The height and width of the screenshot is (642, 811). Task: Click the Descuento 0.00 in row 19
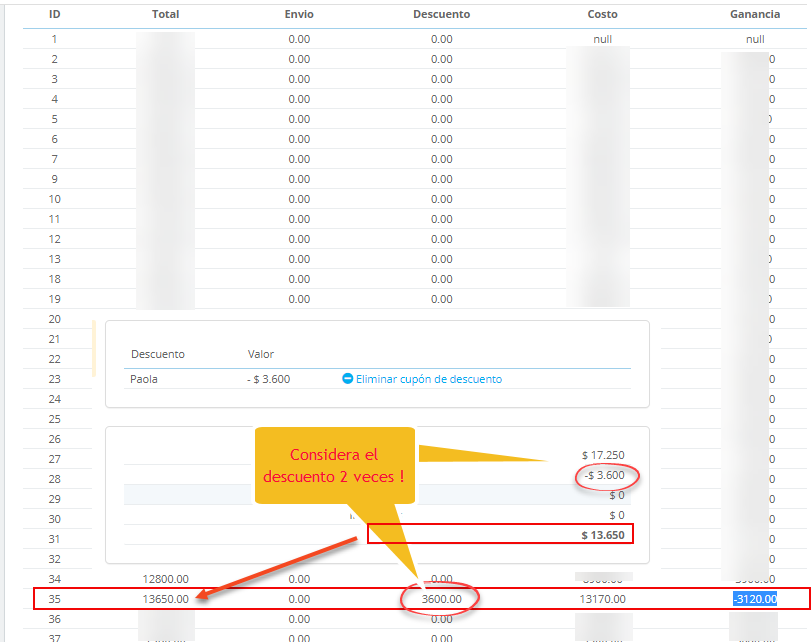442,299
